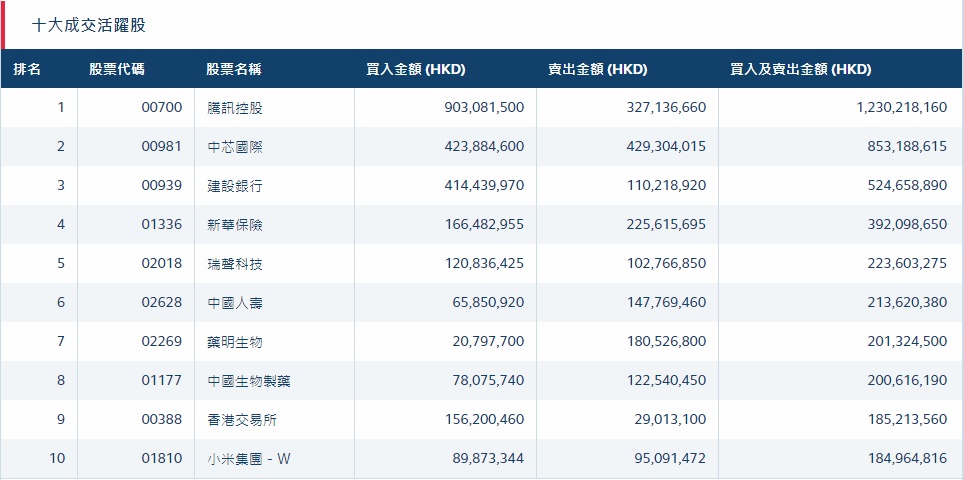
Task: Open the 中國人壽 stock row
Action: [x=235, y=303]
